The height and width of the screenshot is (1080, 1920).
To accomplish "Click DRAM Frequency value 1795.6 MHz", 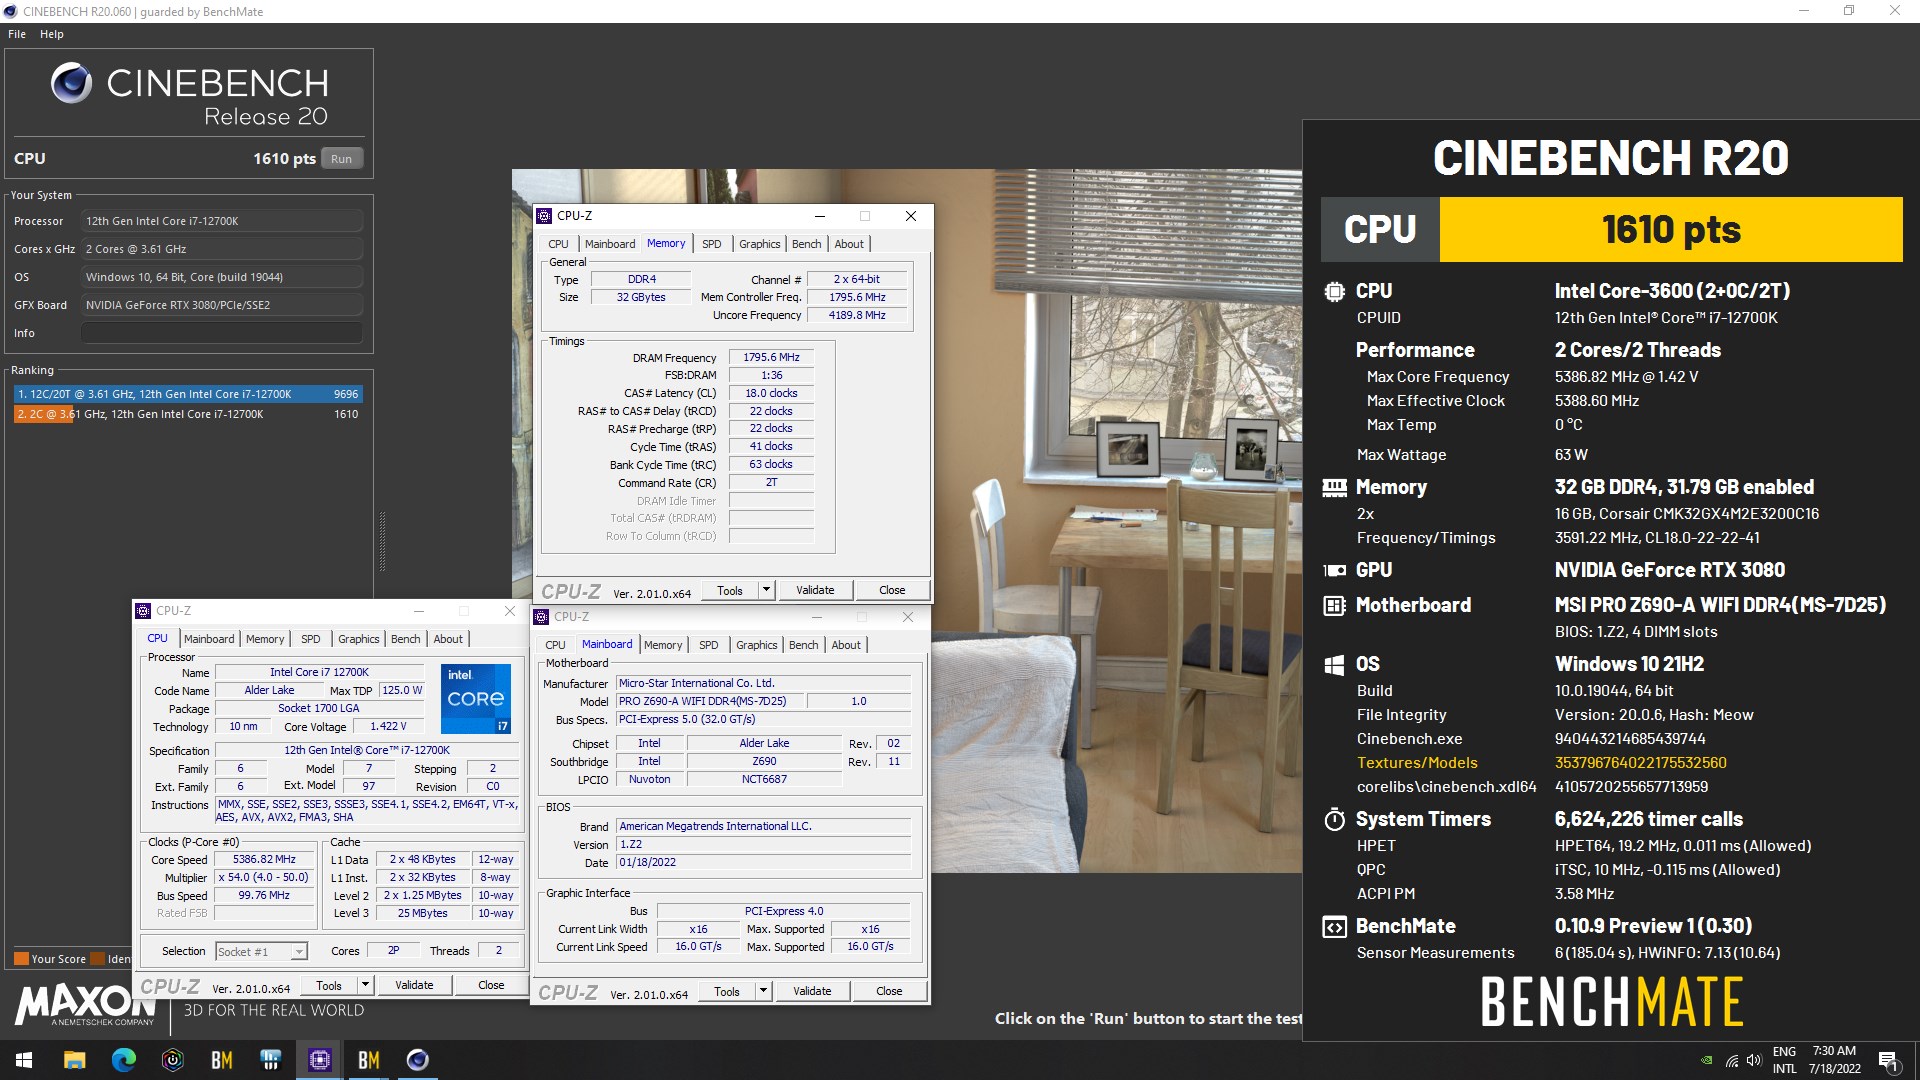I will (771, 357).
